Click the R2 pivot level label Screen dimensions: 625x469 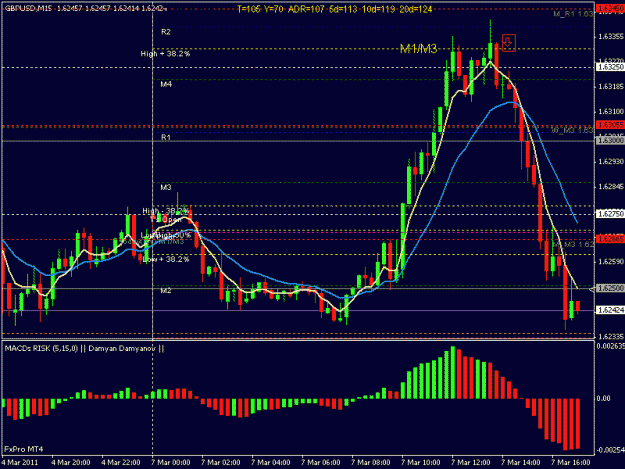coord(166,32)
